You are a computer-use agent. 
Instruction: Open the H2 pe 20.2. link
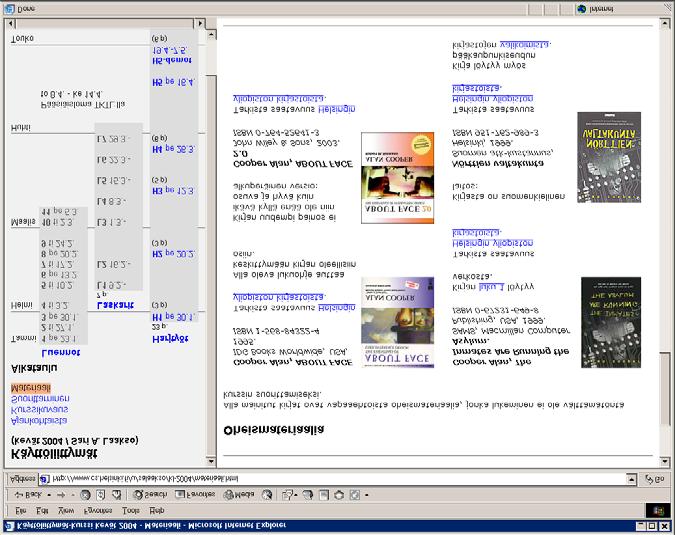click(x=173, y=254)
